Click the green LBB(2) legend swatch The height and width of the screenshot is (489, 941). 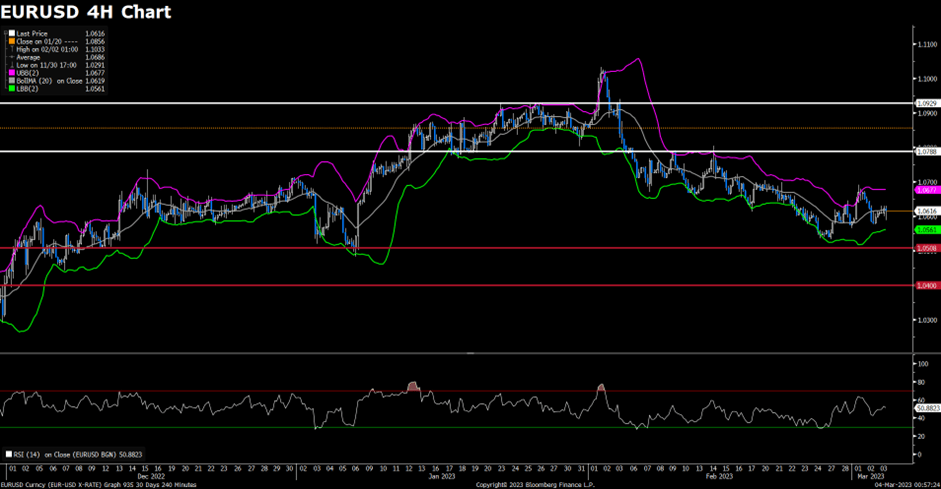tap(12, 87)
